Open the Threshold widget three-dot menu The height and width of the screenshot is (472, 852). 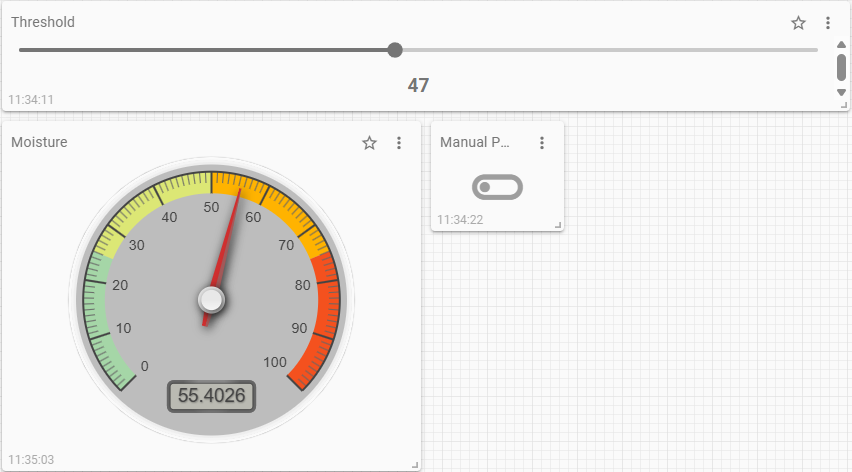coord(827,23)
